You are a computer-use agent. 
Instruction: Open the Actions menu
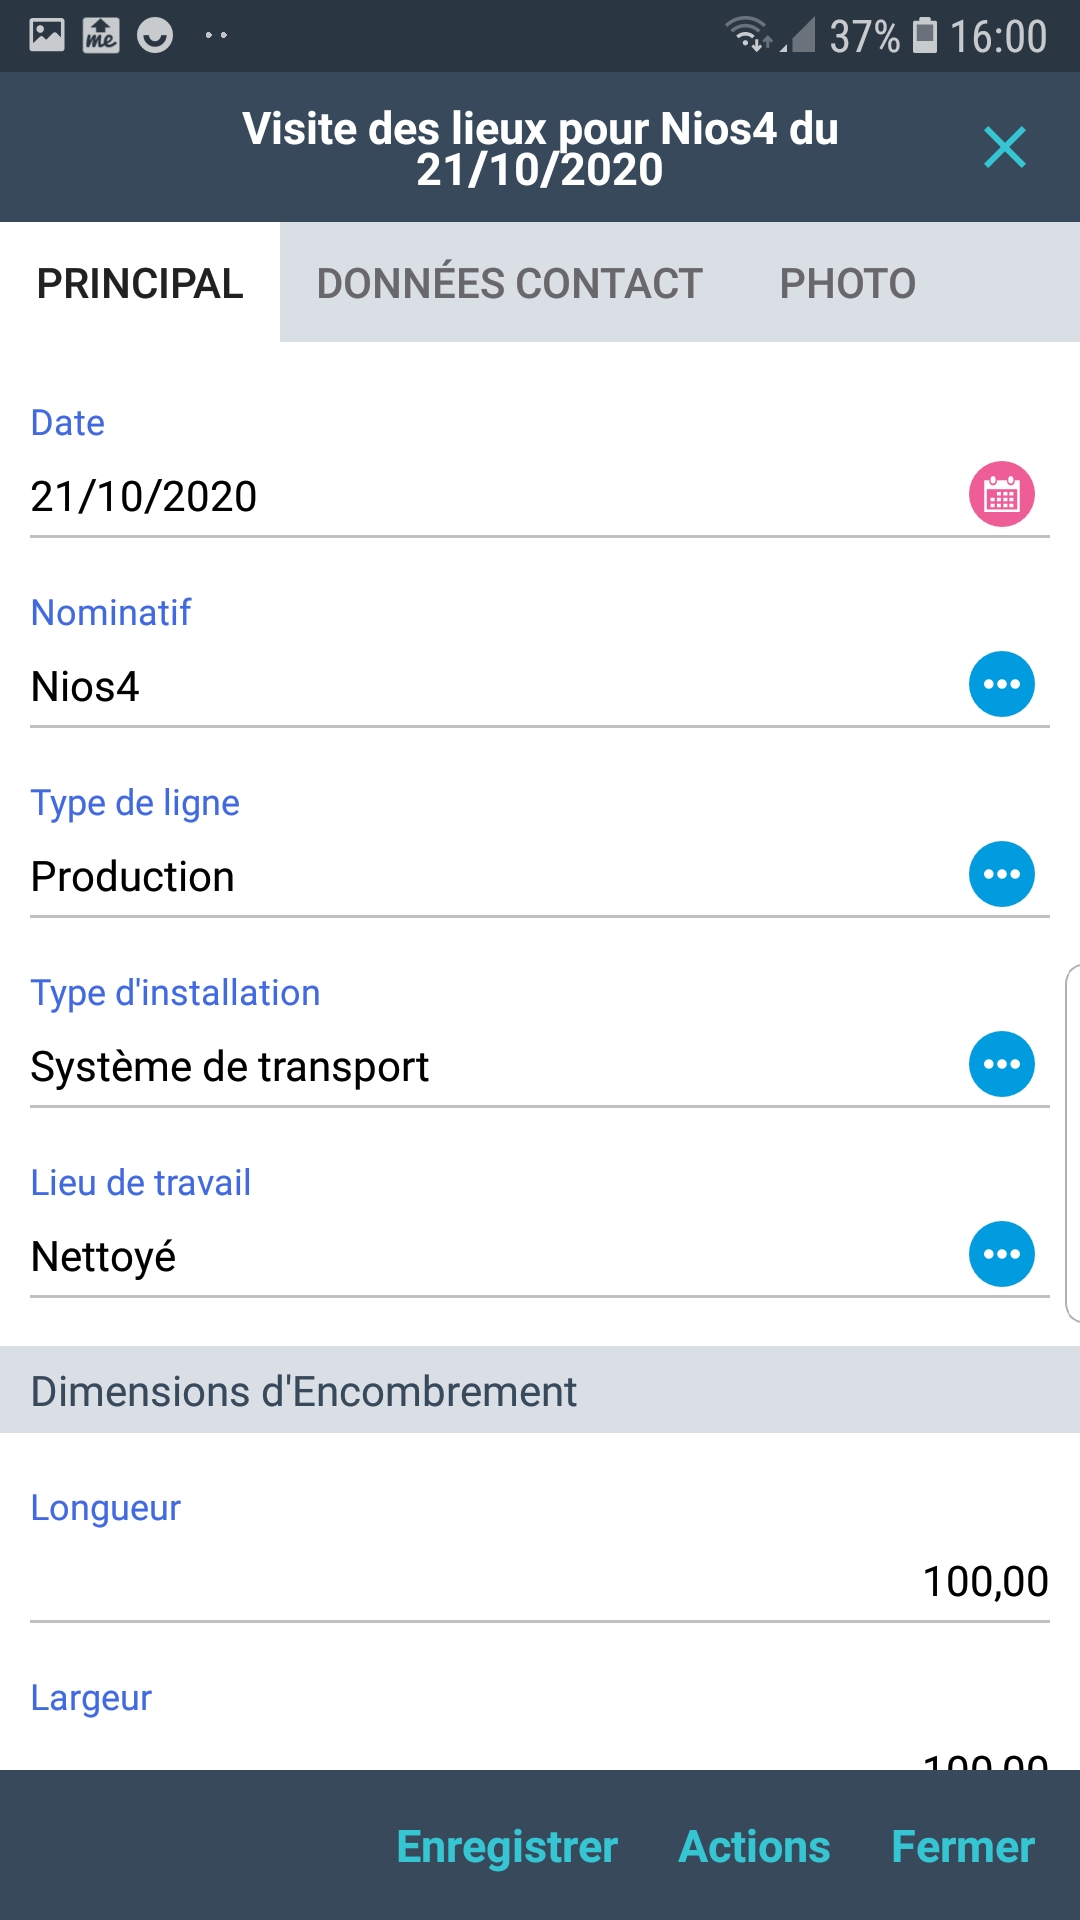tap(754, 1846)
